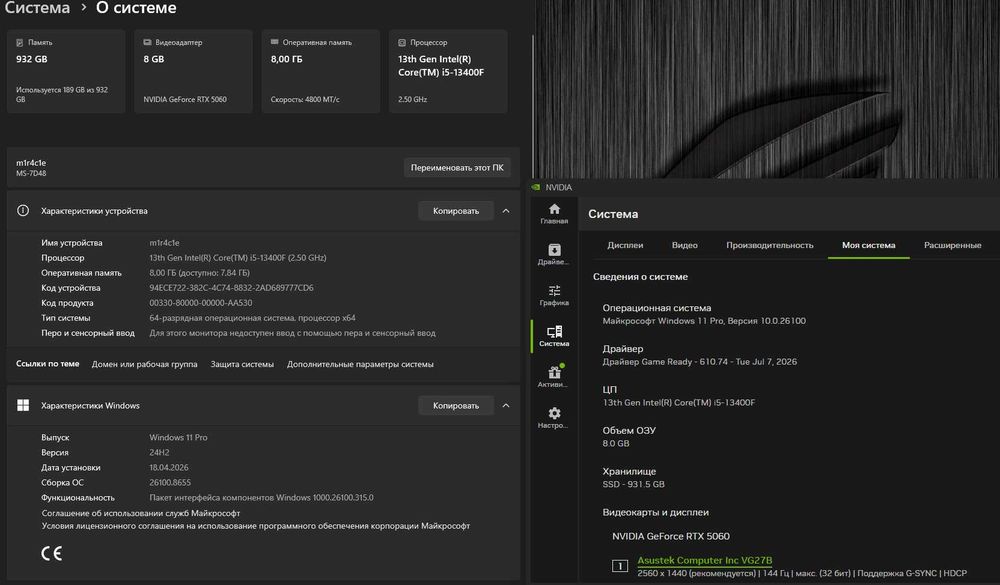Collapse the Характеристики Windows section
1000x585 pixels.
506,405
